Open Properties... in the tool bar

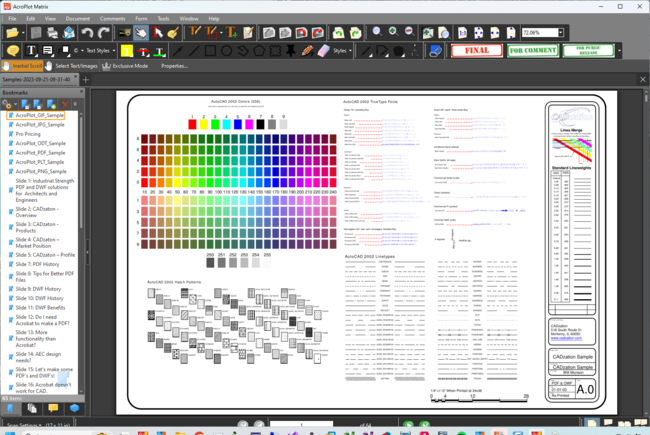click(174, 66)
